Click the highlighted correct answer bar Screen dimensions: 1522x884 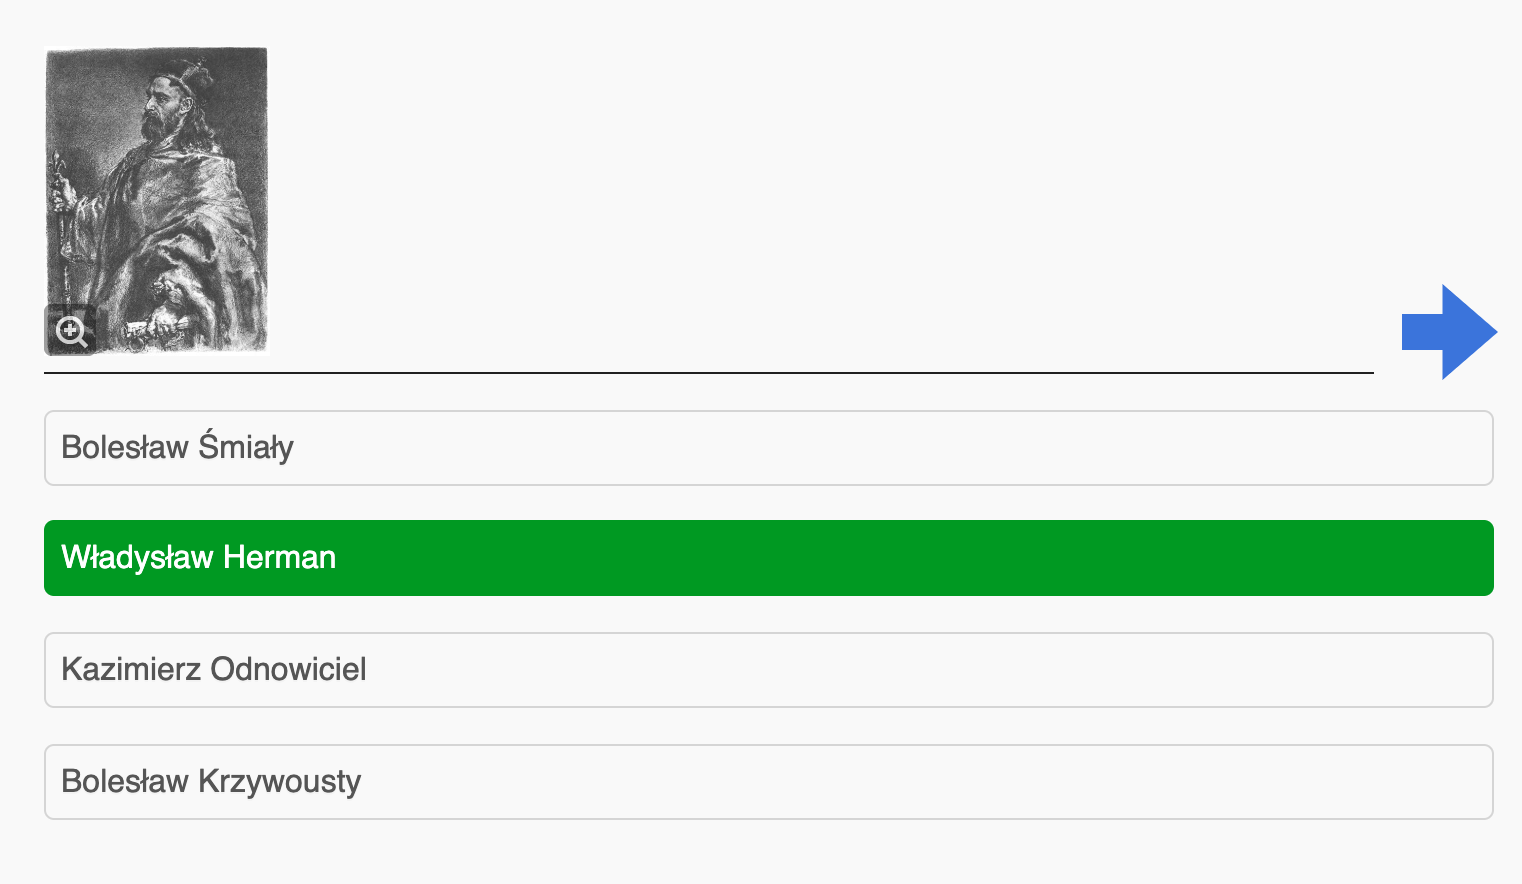pos(768,558)
